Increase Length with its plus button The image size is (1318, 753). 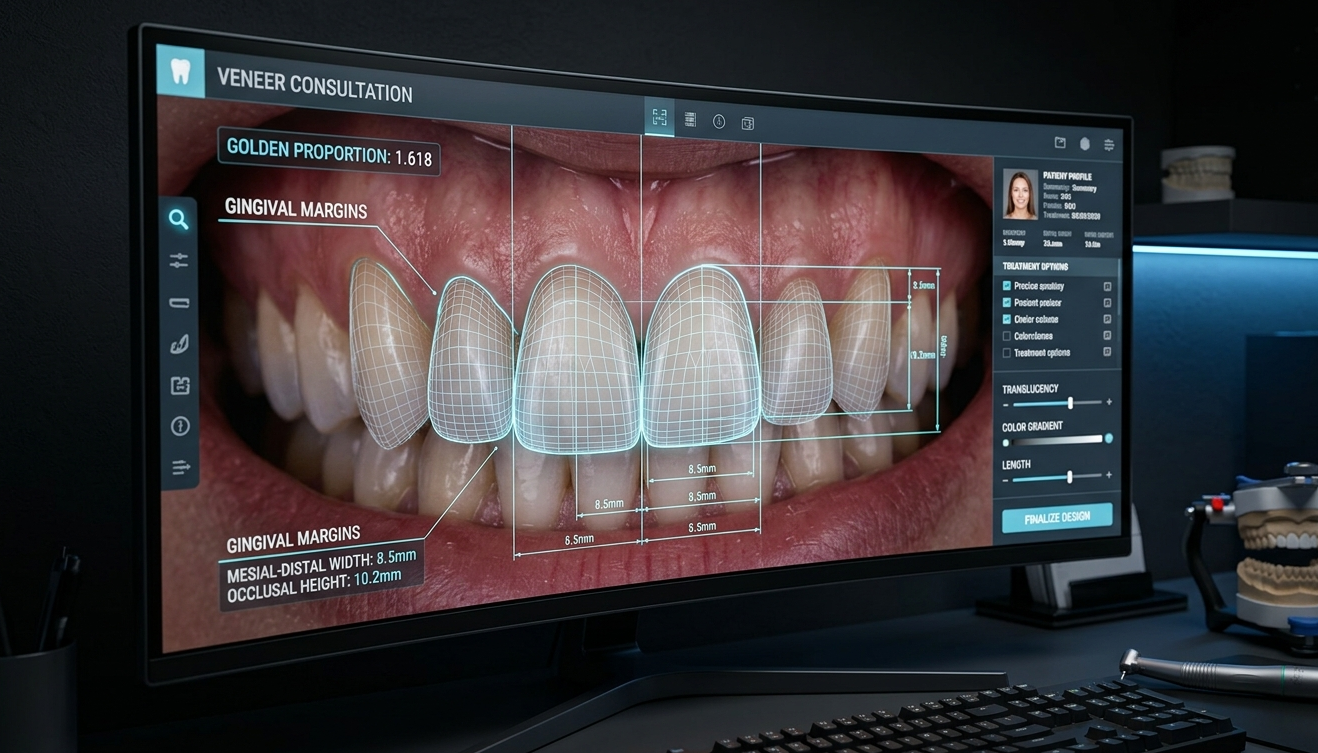[x=1109, y=476]
